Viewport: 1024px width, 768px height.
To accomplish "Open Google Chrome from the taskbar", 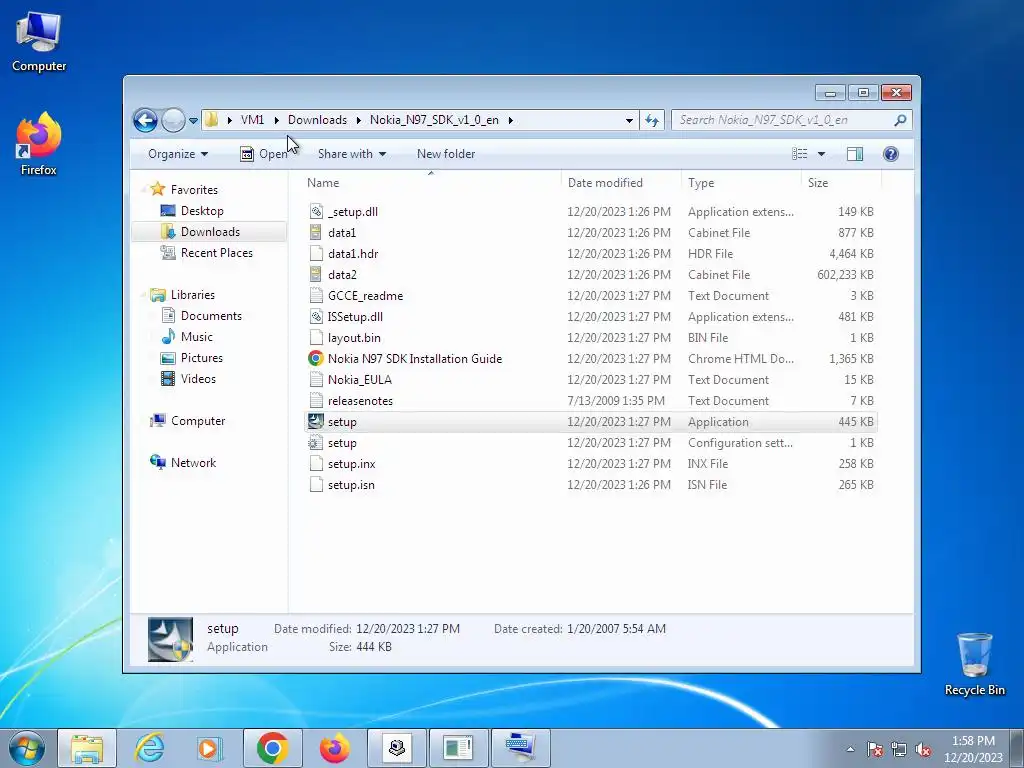I will pos(272,748).
